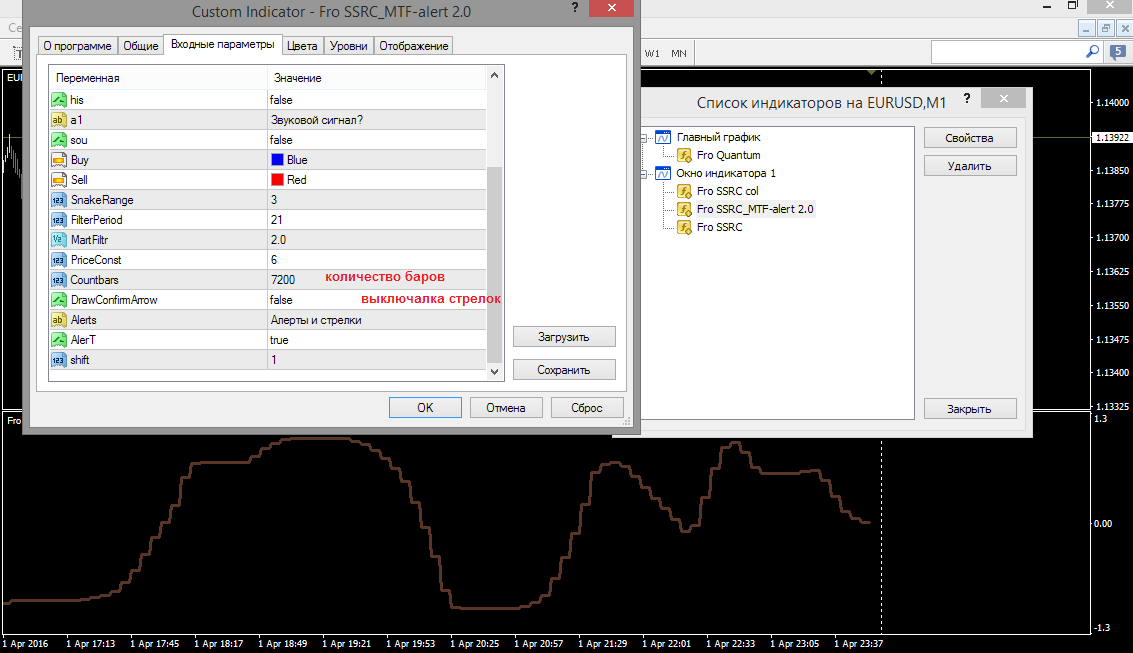Click the Red color swatch for Sell
This screenshot has height=653, width=1133.
tap(277, 180)
